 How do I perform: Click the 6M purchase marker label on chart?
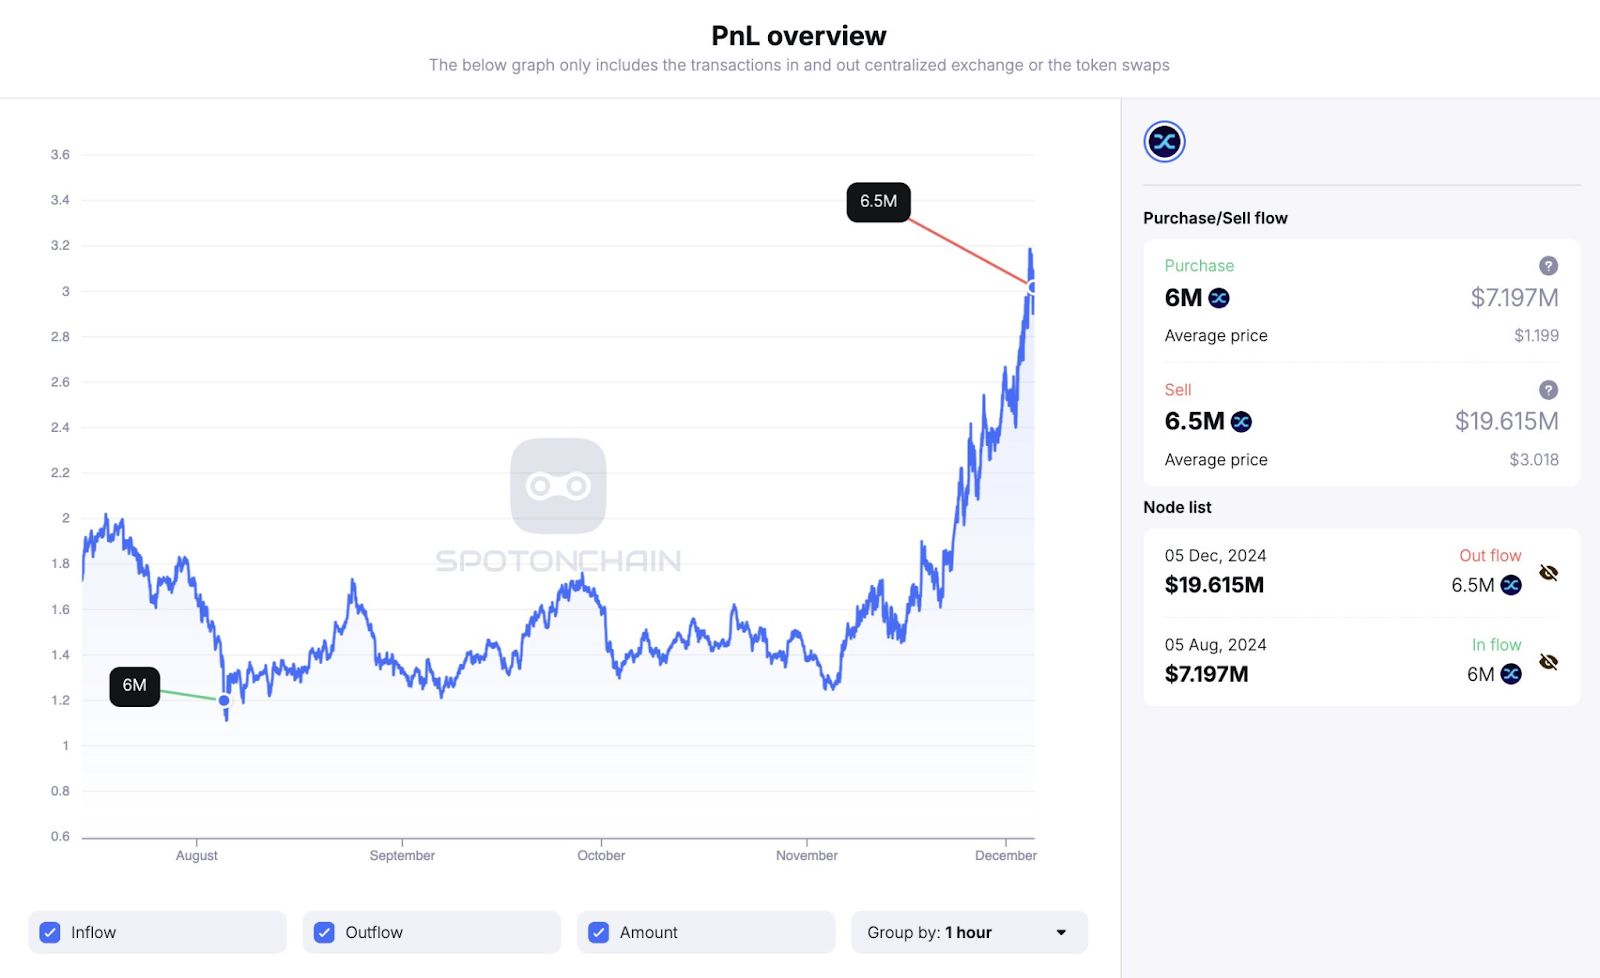point(134,686)
